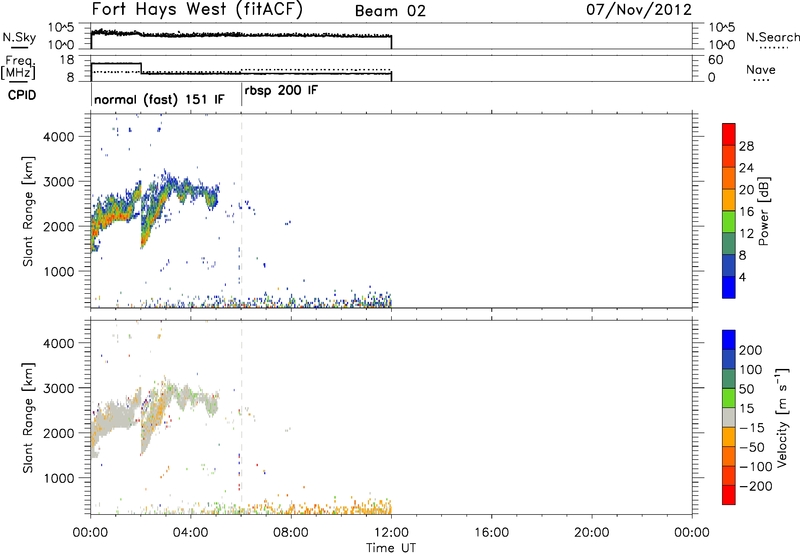Click the 'Nave' legend label
Image resolution: width=800 pixels, height=554 pixels.
pos(761,69)
